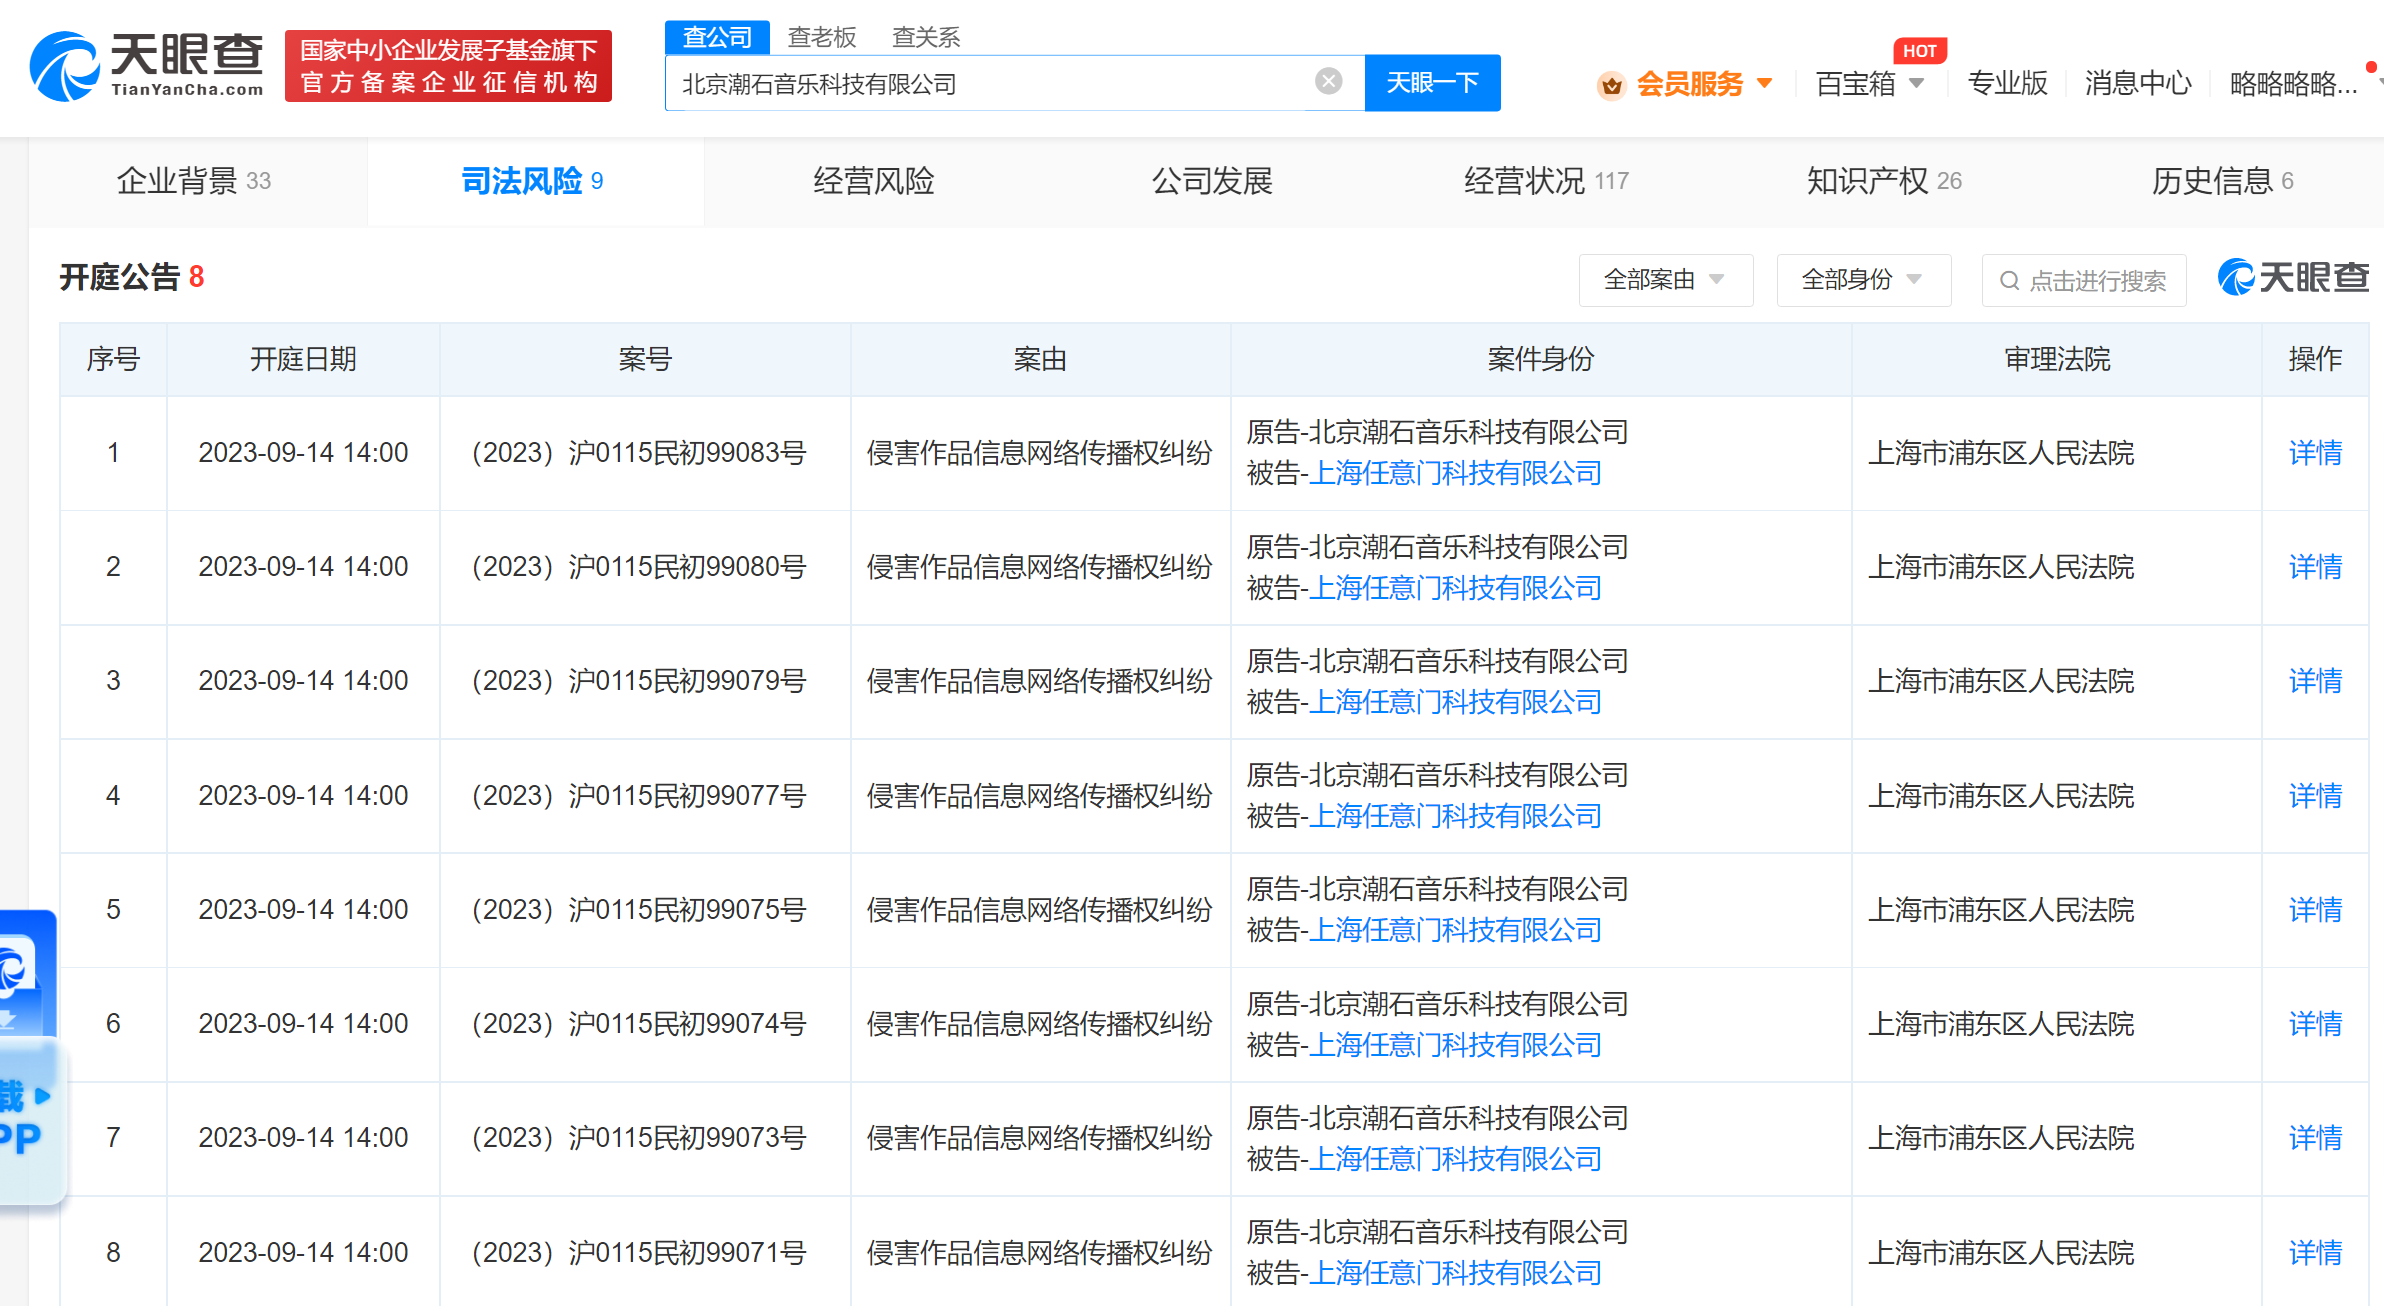Image resolution: width=2384 pixels, height=1306 pixels.
Task: Switch to 查老板 search tab
Action: tap(821, 37)
